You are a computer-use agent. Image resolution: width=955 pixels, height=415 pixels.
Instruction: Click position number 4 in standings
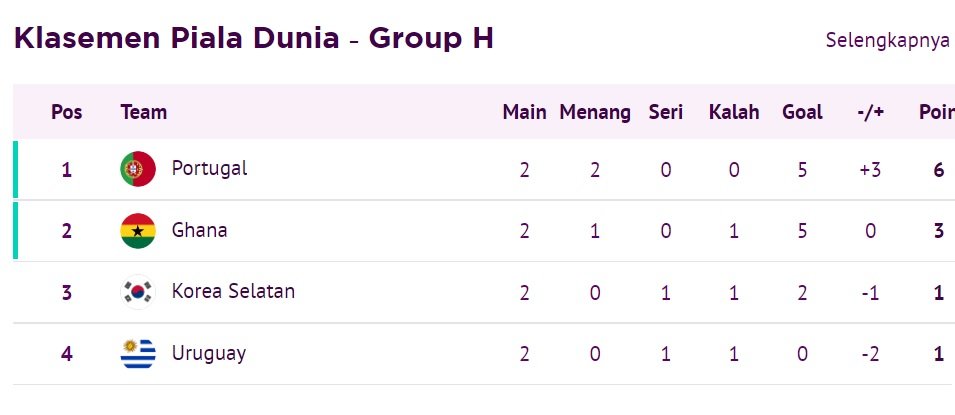(67, 354)
